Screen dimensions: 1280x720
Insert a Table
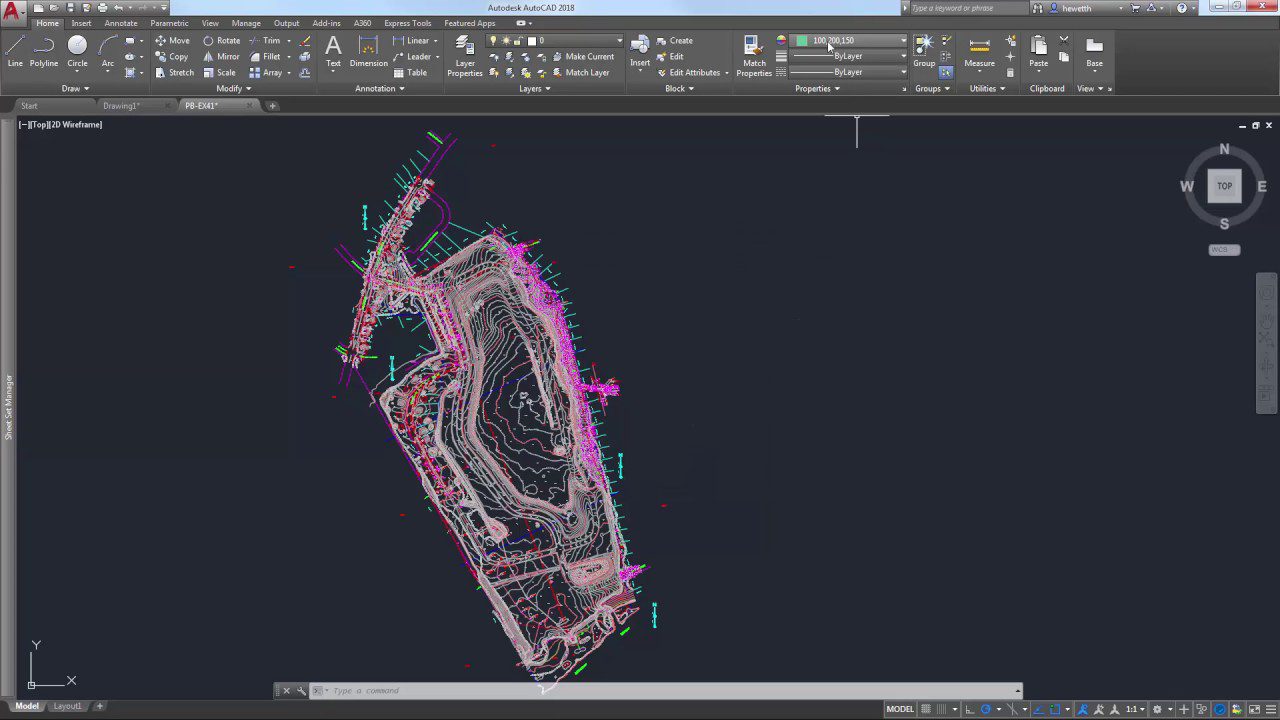410,73
